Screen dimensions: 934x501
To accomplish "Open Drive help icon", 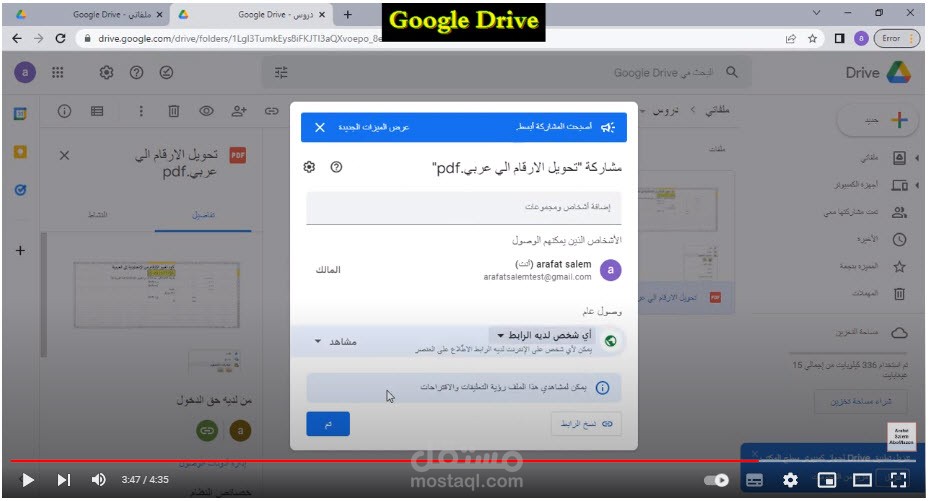I will pyautogui.click(x=136, y=73).
